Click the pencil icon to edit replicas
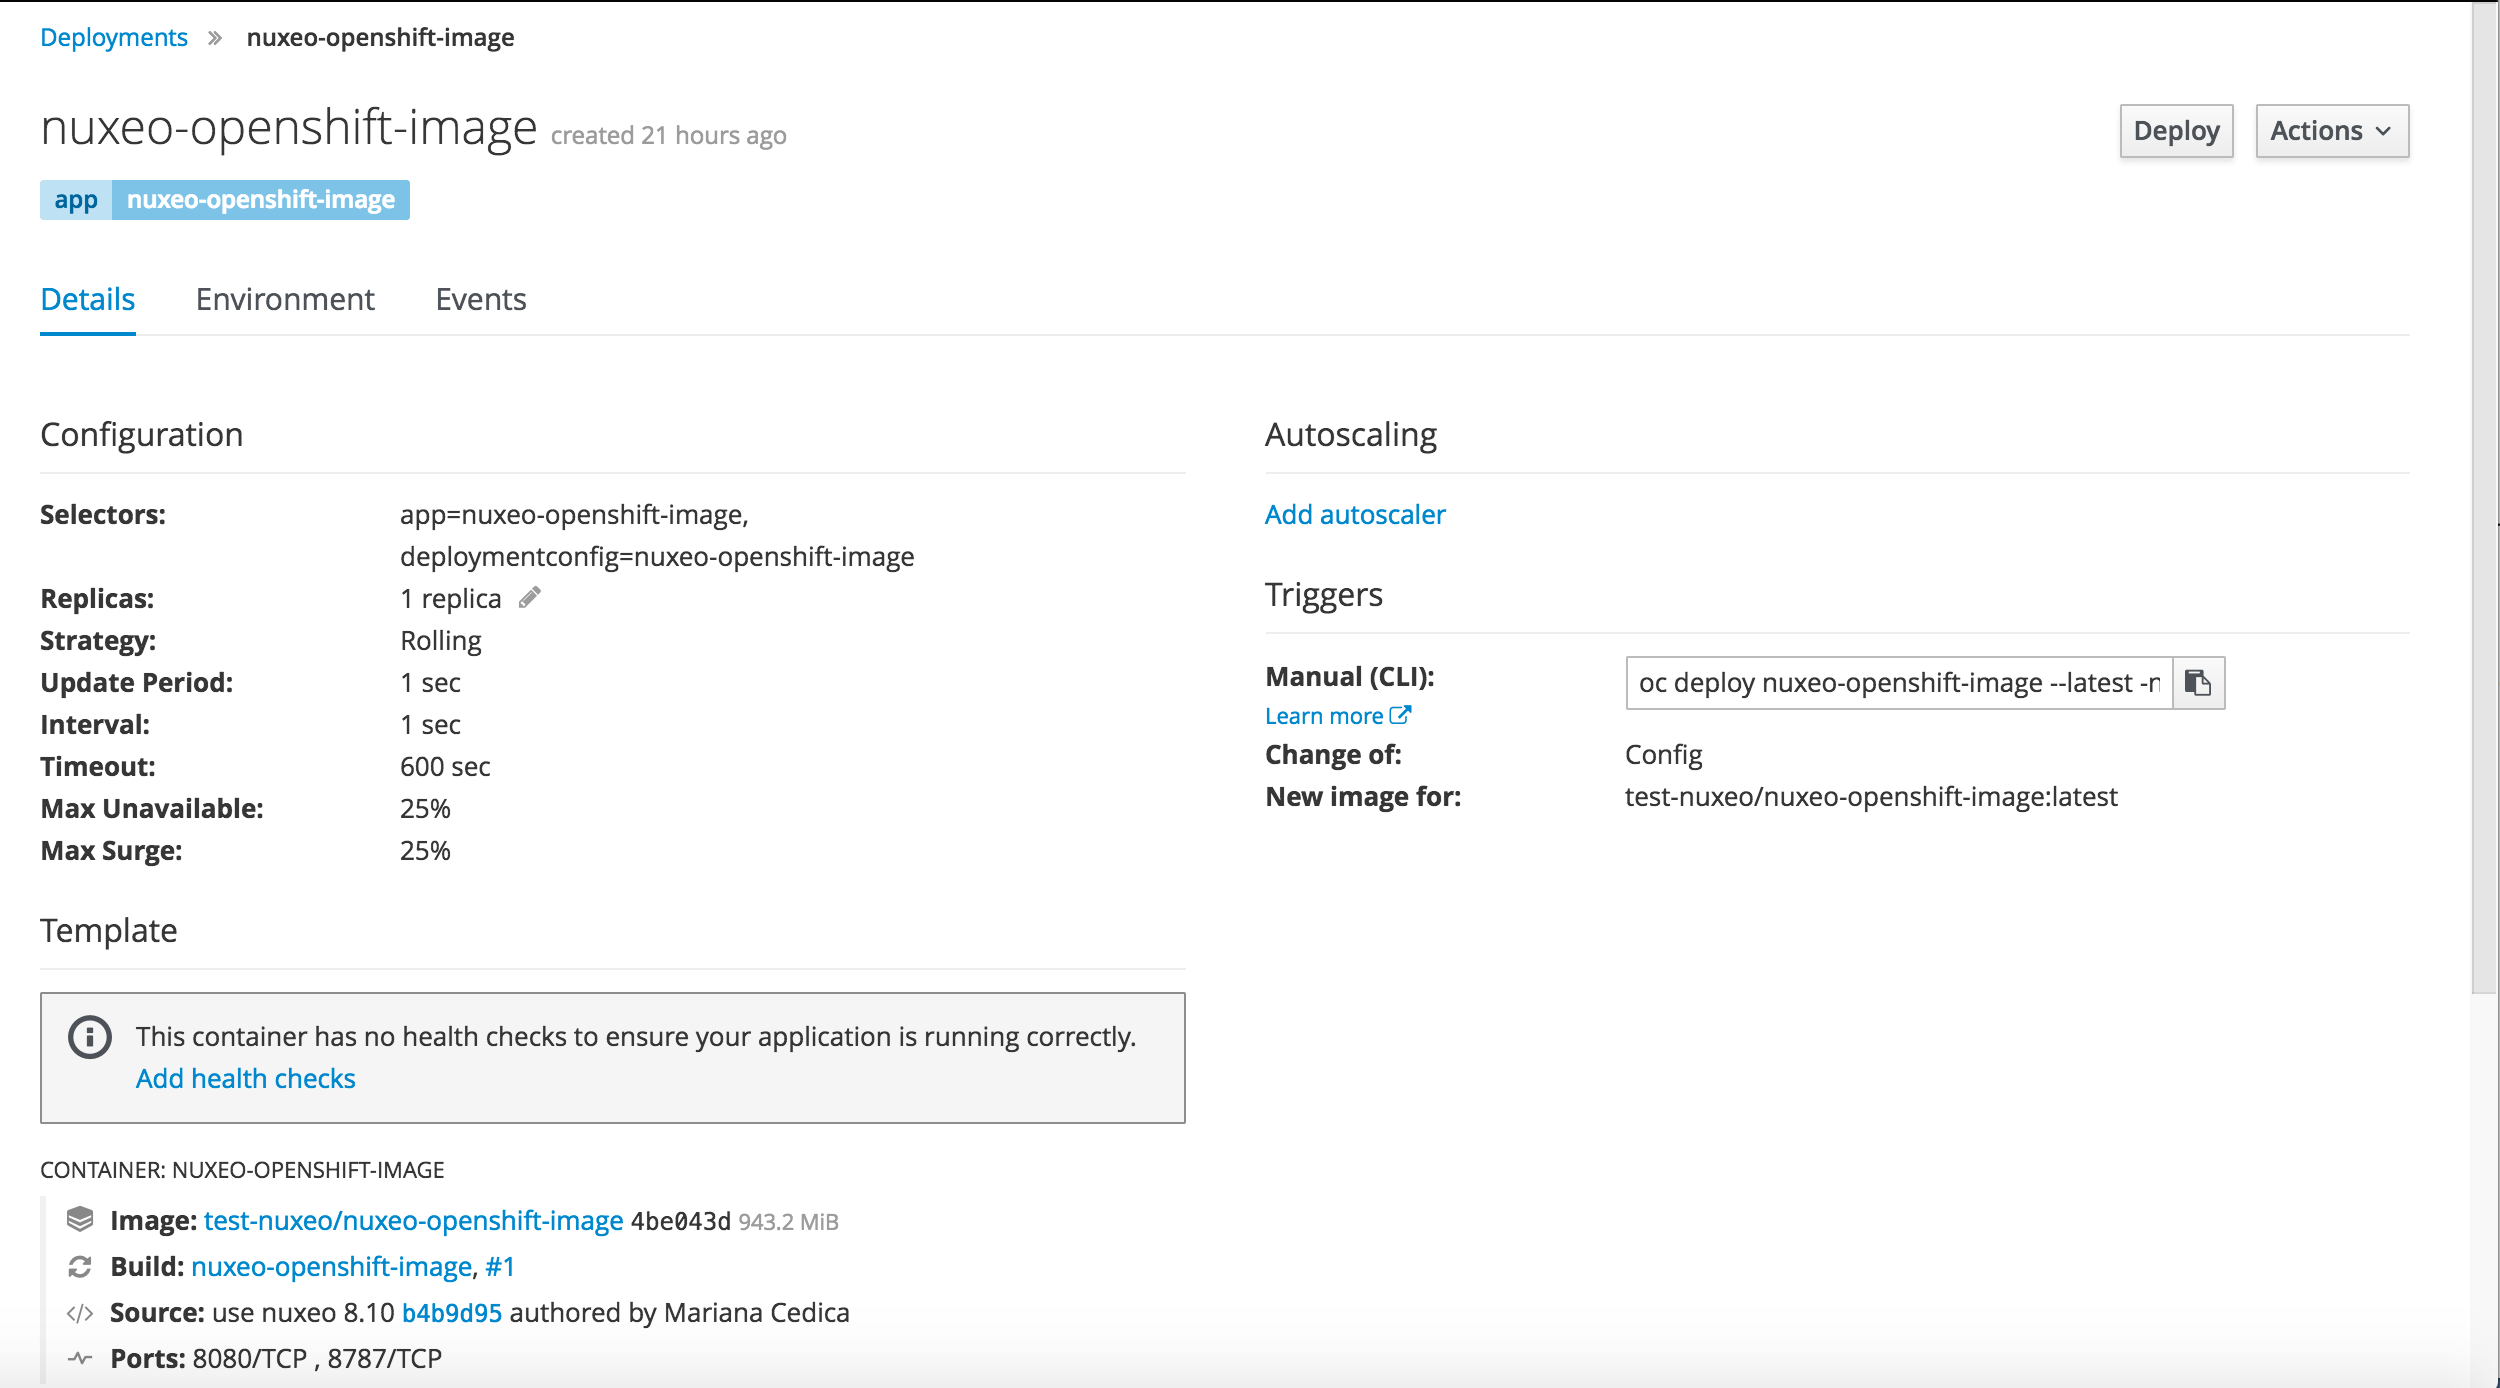The height and width of the screenshot is (1388, 2500). coord(530,598)
